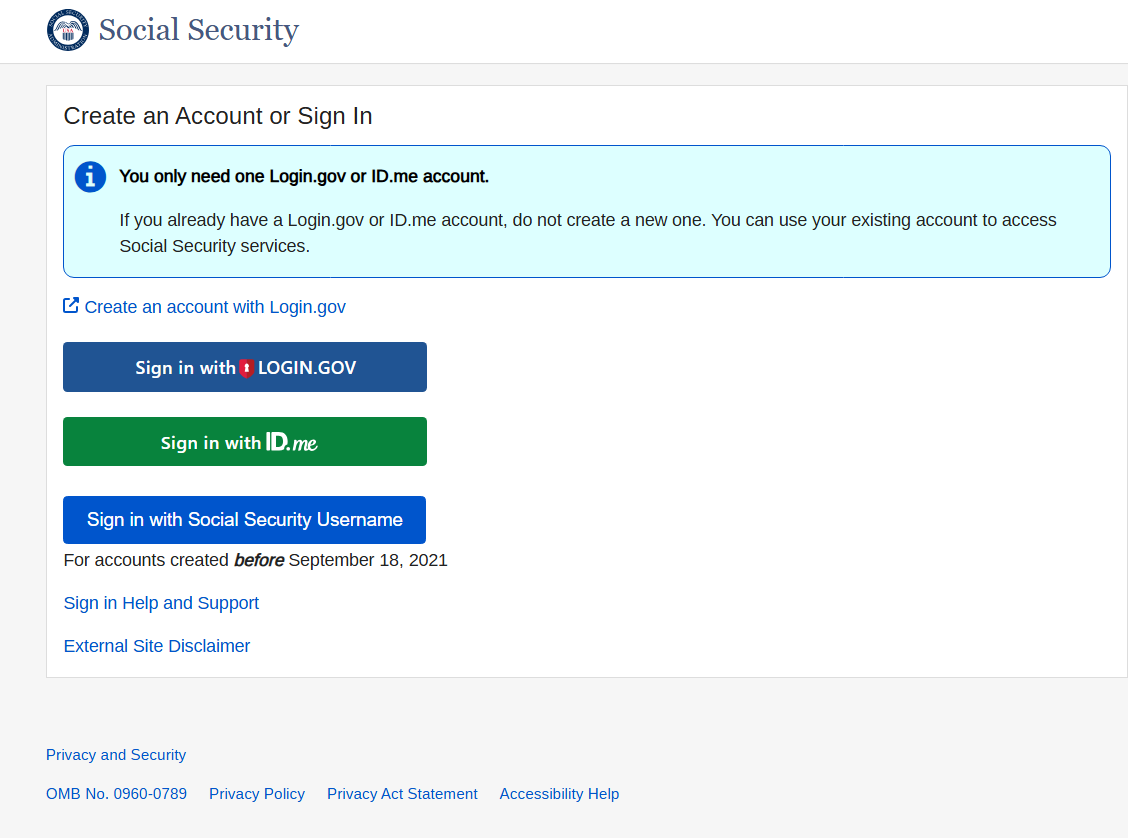Screen dimensions: 1128x838
Task: Click the red Login.gov shield icon
Action: [246, 368]
